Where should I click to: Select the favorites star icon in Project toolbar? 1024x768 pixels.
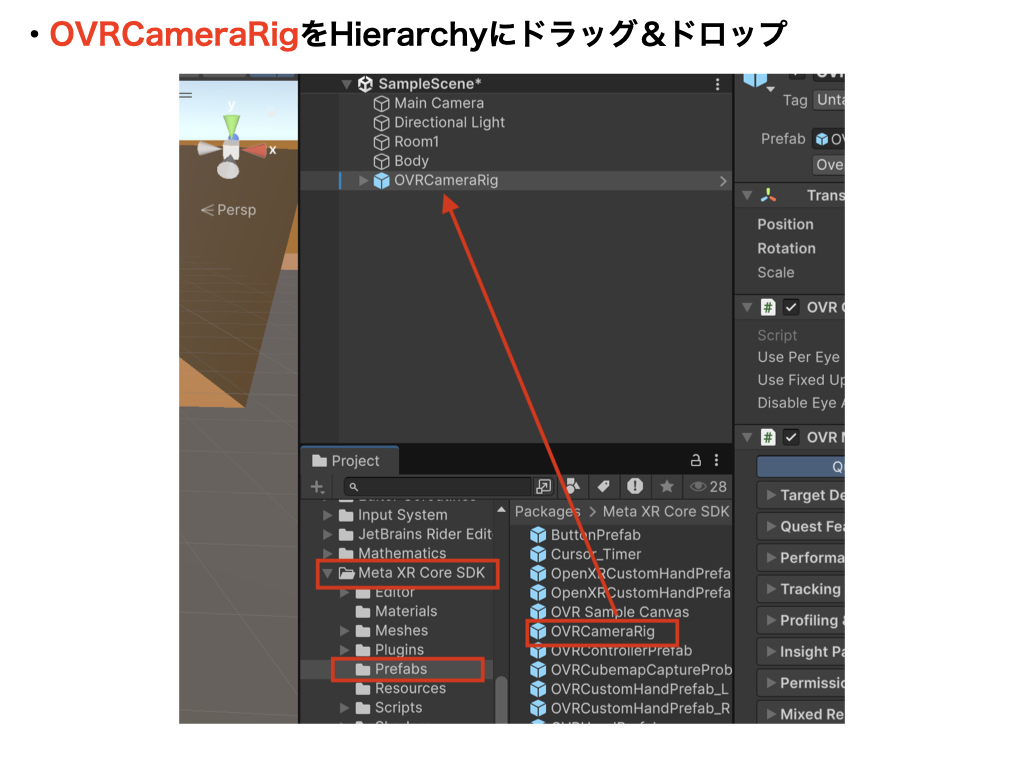coord(666,487)
